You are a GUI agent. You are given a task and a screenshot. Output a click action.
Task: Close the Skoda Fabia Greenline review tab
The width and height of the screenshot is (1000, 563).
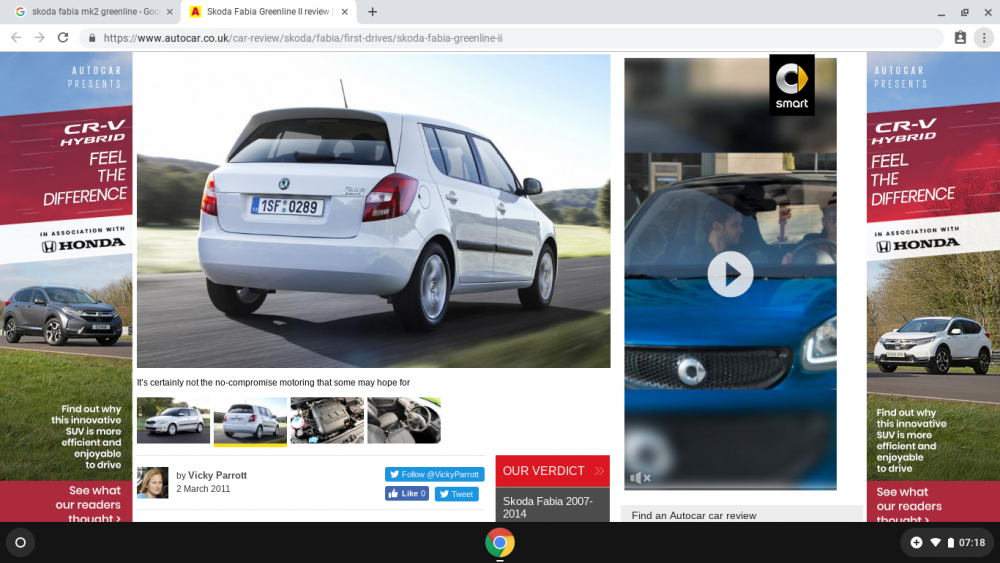(x=344, y=11)
